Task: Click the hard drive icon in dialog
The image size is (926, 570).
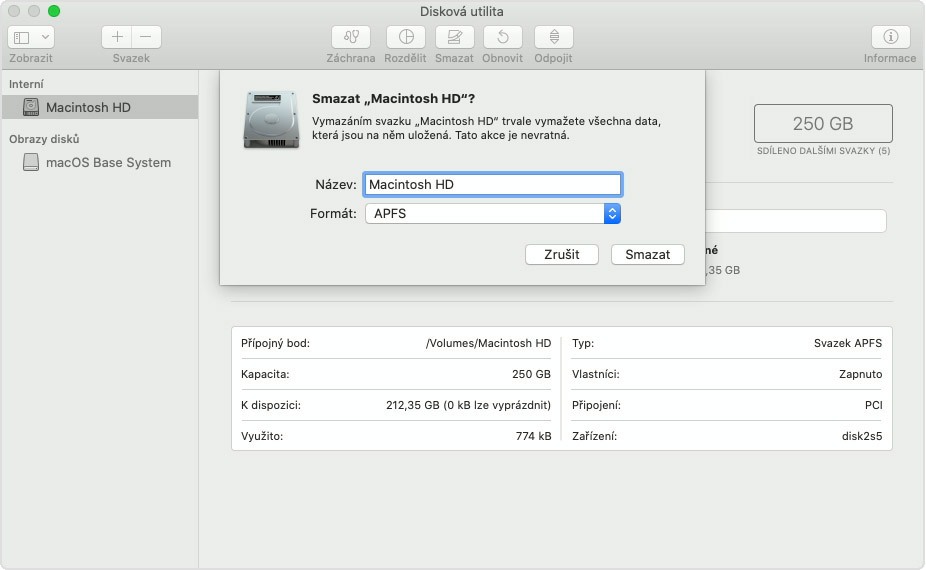Action: 272,119
